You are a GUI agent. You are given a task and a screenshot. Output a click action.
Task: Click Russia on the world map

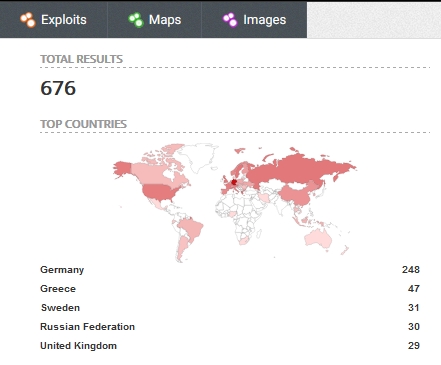(x=297, y=170)
